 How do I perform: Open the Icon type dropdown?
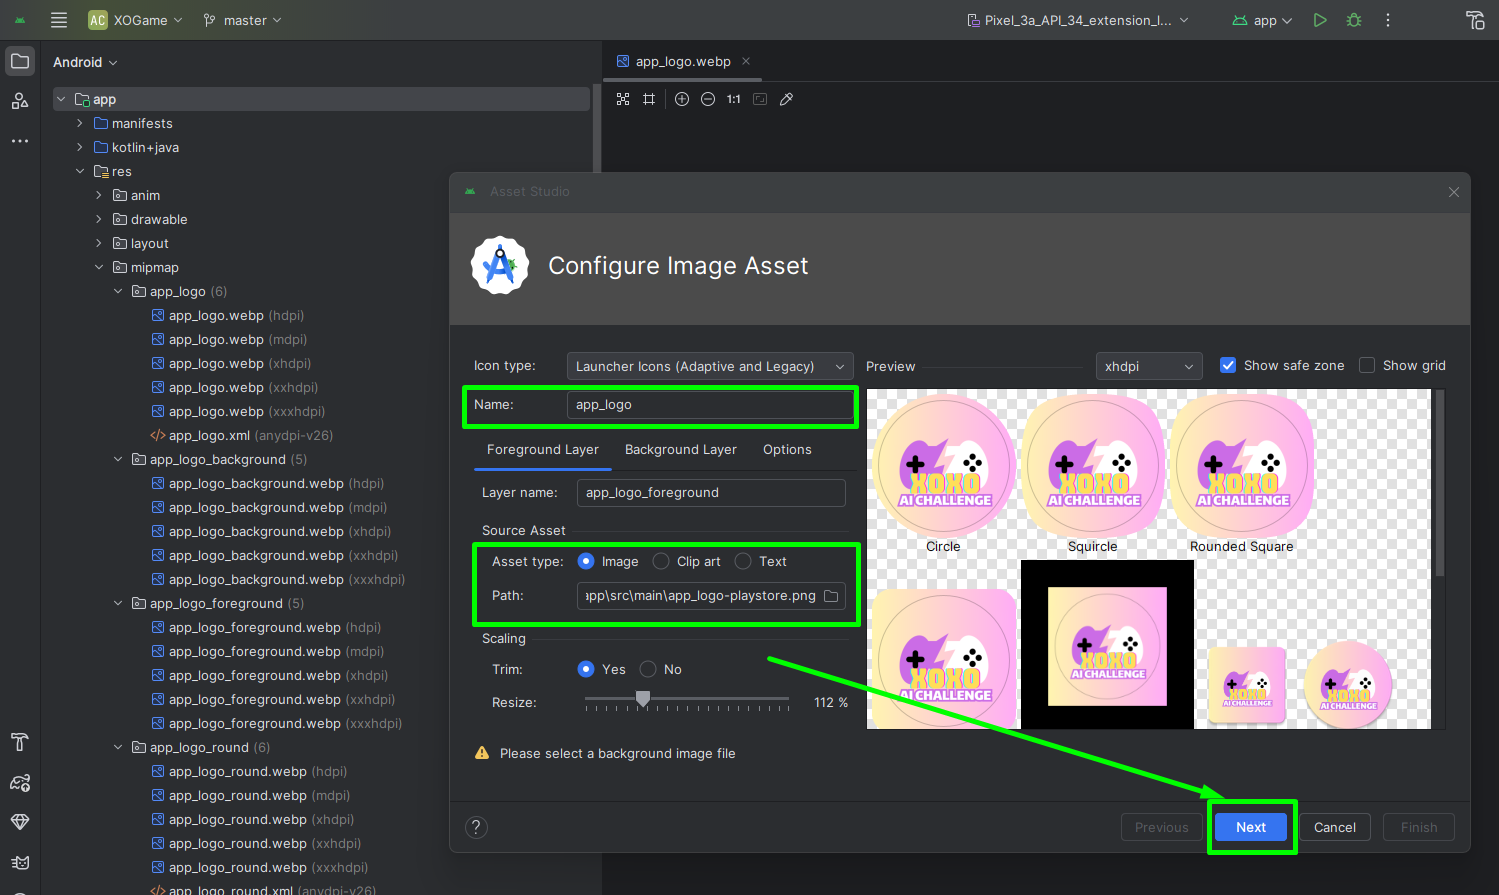710,367
